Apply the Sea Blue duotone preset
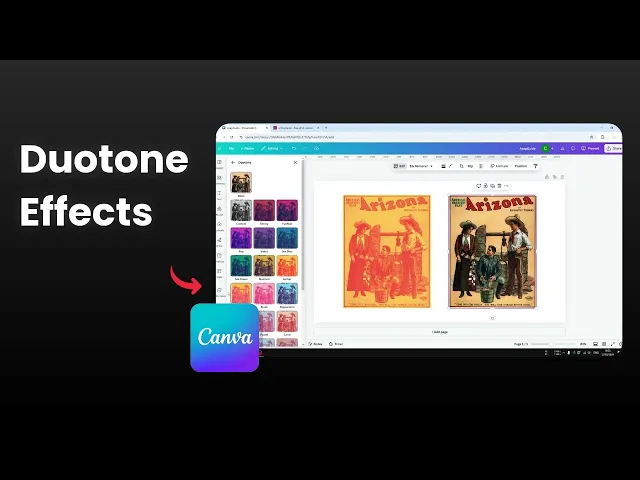 (287, 238)
